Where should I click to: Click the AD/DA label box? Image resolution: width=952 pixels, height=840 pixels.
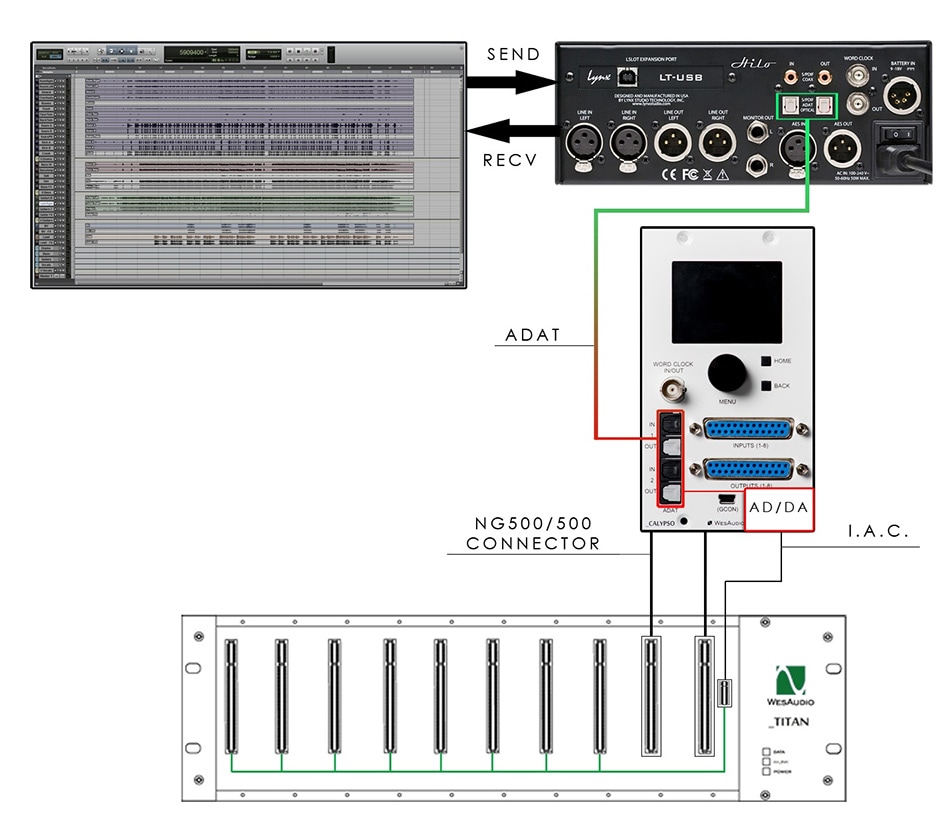(x=779, y=510)
